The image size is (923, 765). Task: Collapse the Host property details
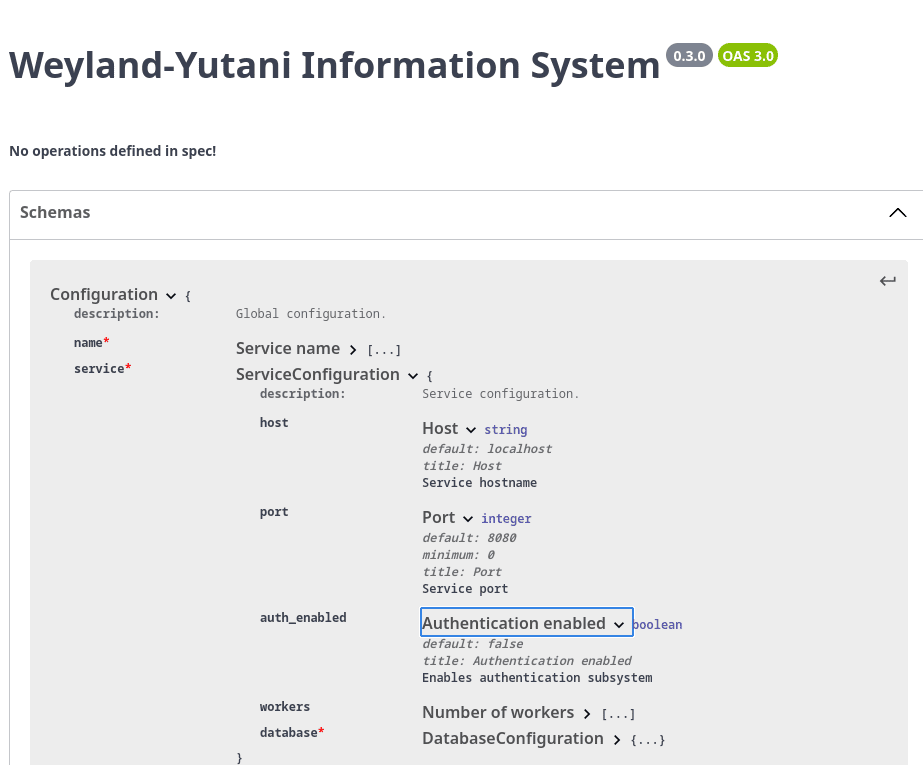coord(470,429)
